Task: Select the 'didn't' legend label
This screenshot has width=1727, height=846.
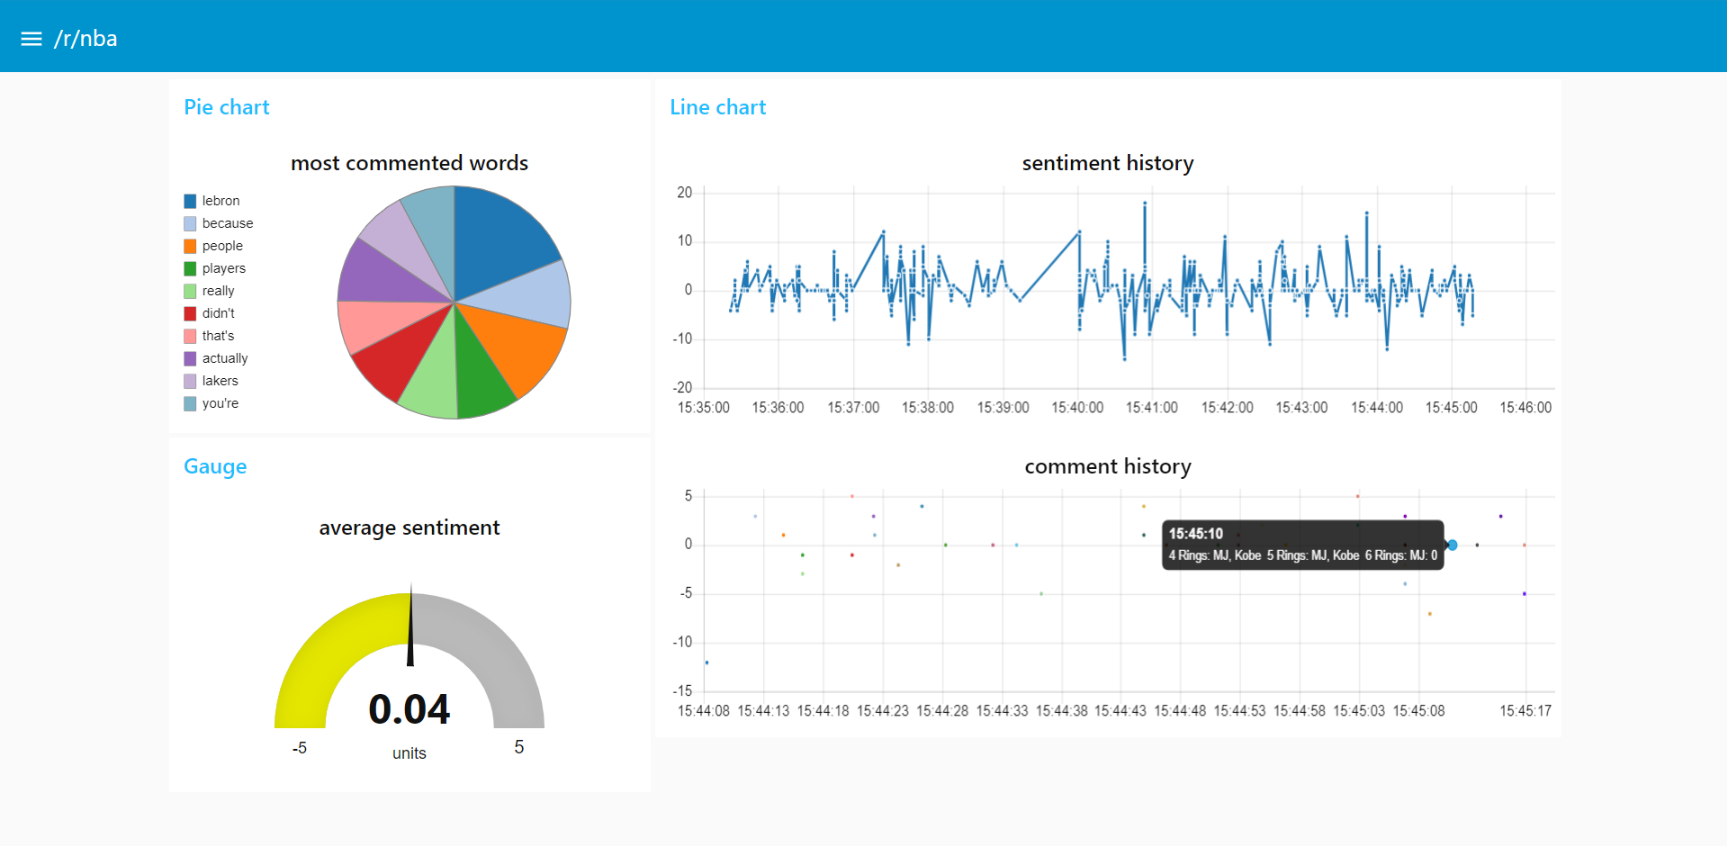Action: point(218,314)
